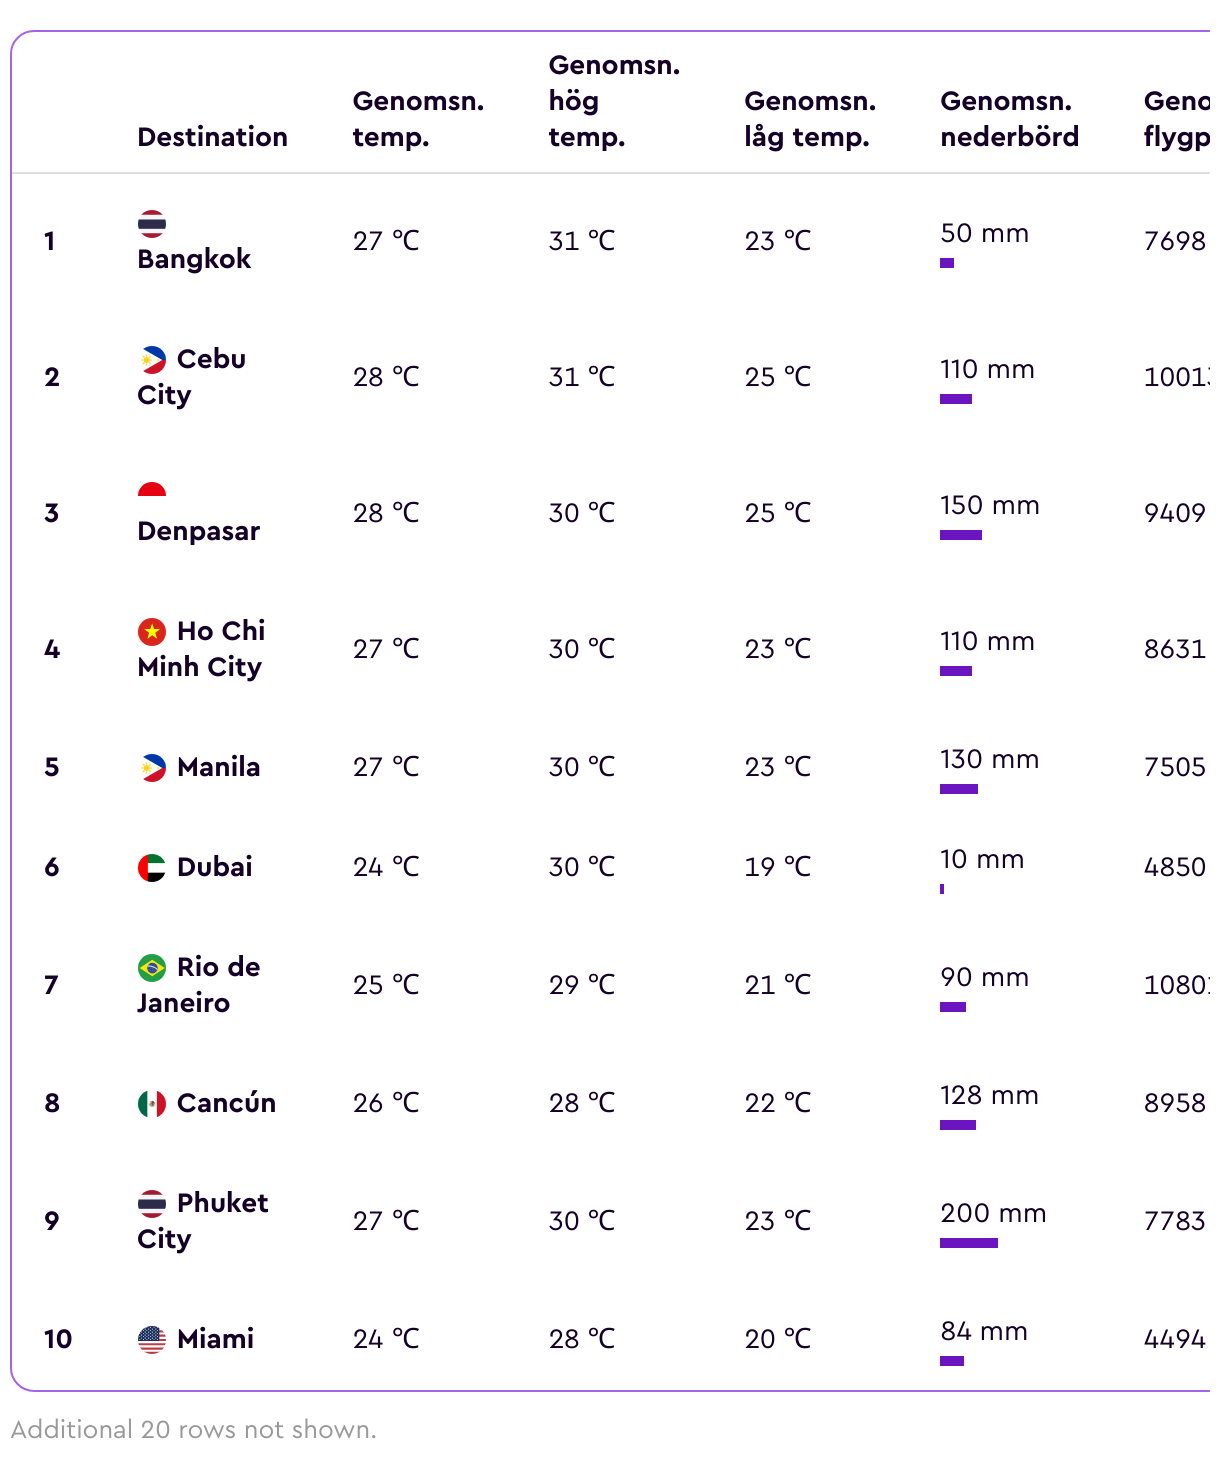Click the Vietnam flag beside Ho Chi
The height and width of the screenshot is (1458, 1220).
click(152, 631)
